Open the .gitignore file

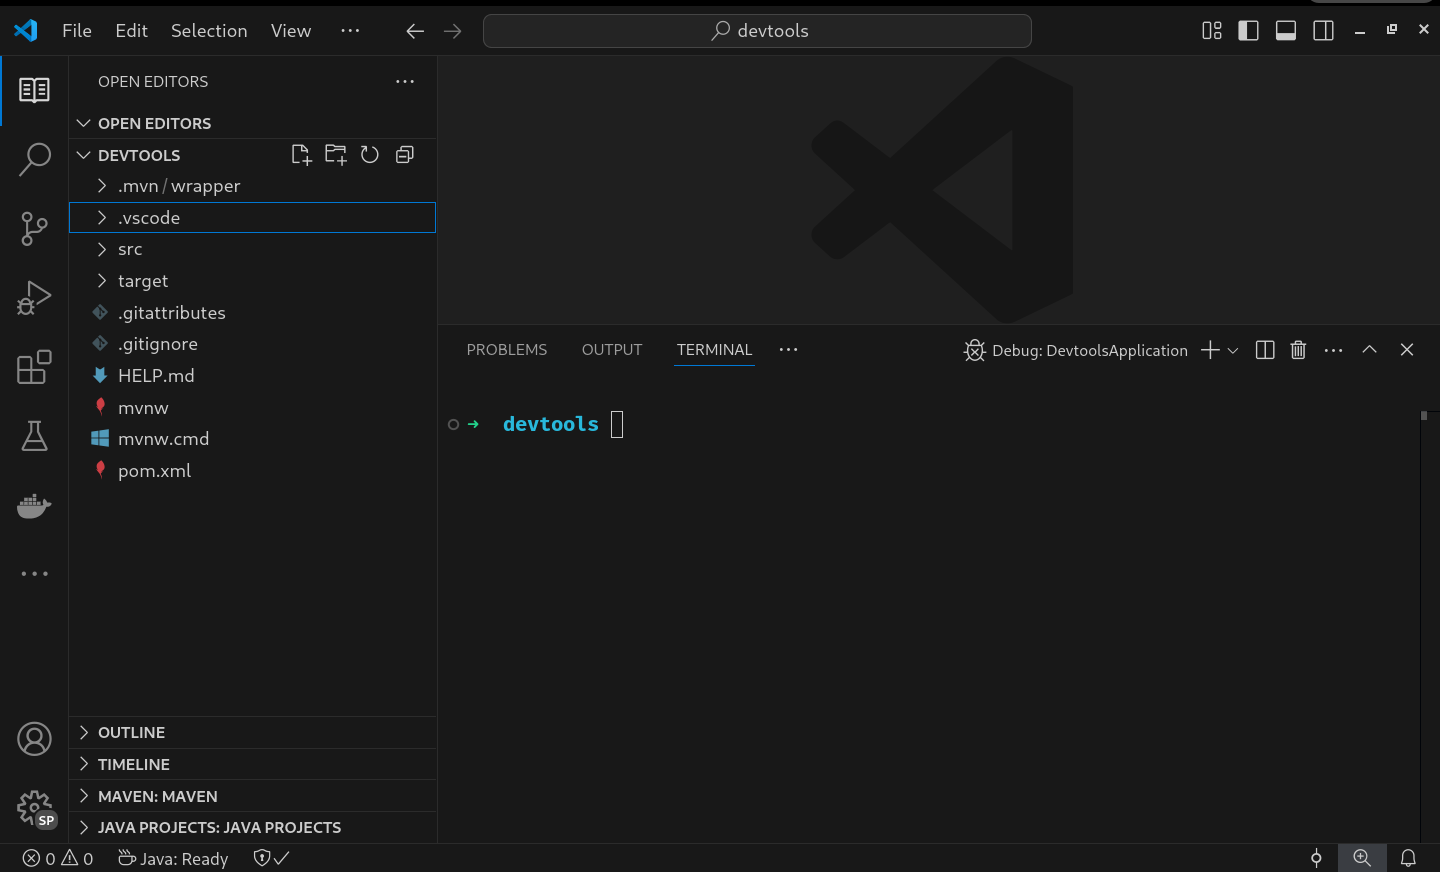pyautogui.click(x=252, y=344)
